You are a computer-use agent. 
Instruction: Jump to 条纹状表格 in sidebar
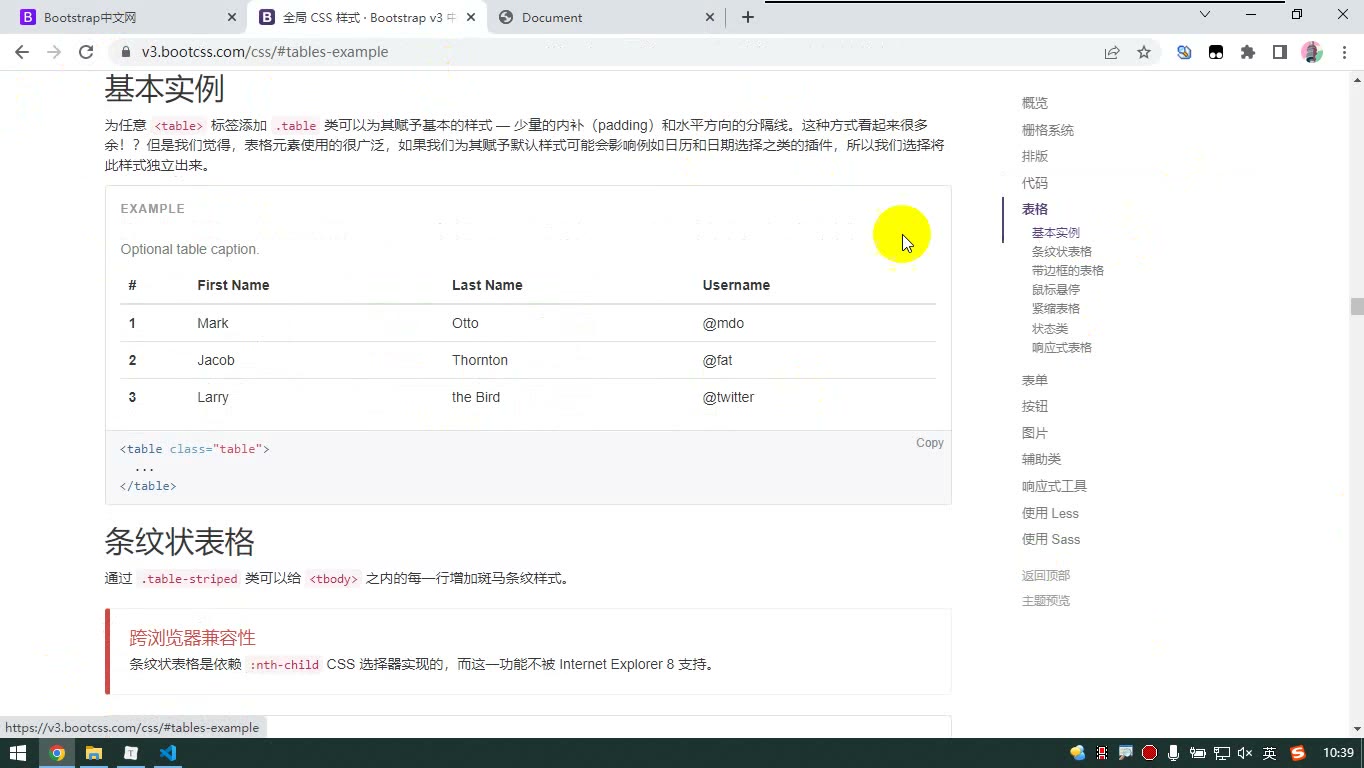1062,252
